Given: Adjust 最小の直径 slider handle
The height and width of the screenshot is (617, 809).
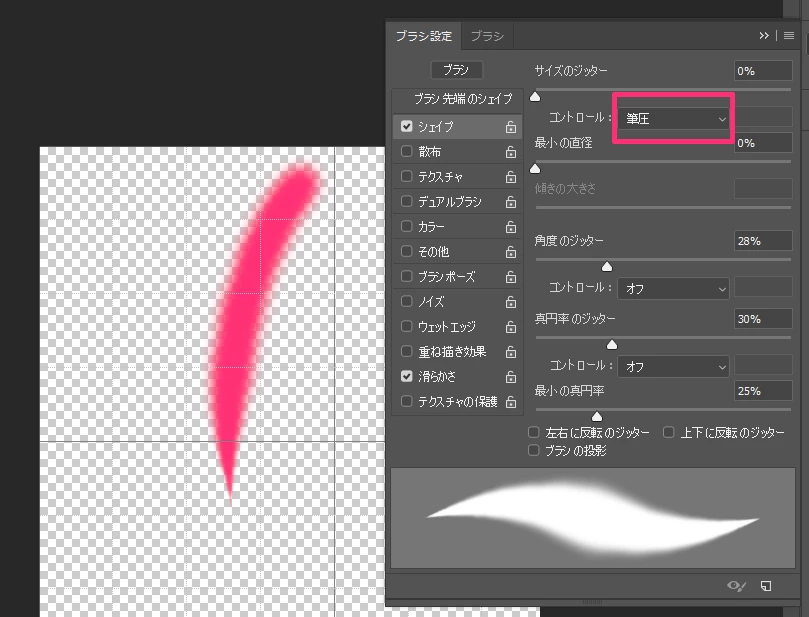Looking at the screenshot, I should coord(535,169).
